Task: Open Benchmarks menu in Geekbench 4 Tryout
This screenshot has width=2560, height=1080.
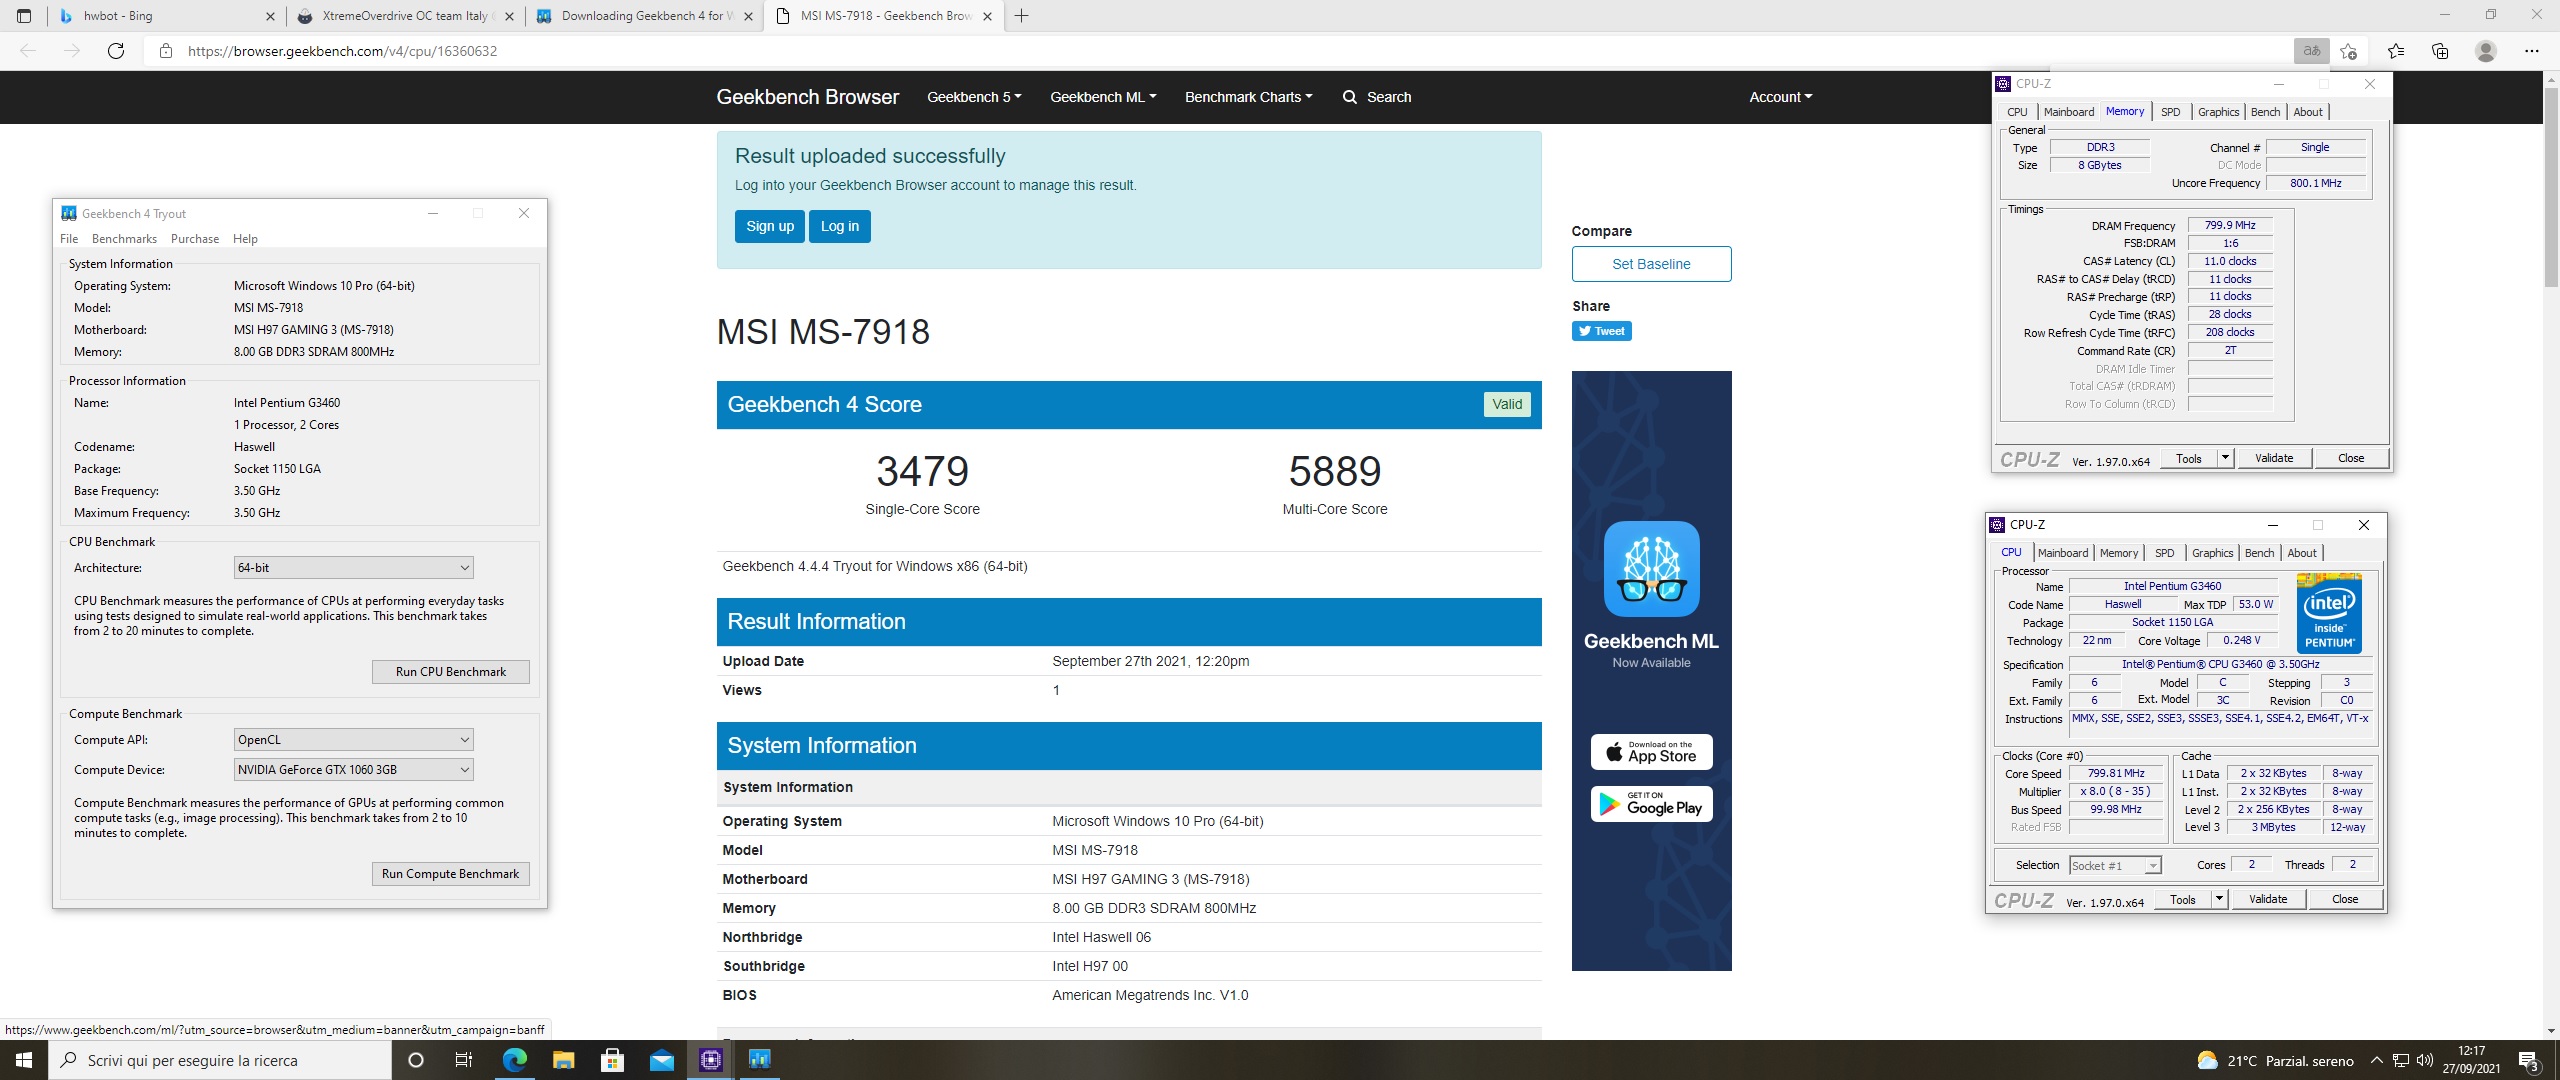Action: tap(124, 239)
